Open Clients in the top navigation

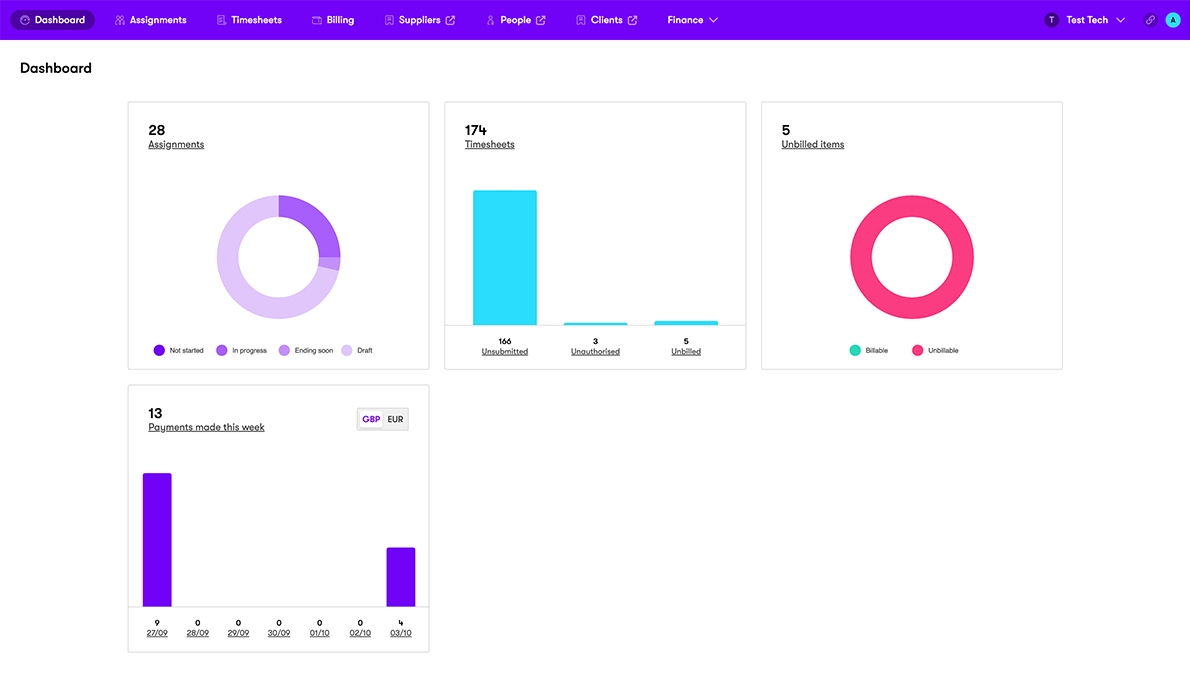[x=607, y=20]
